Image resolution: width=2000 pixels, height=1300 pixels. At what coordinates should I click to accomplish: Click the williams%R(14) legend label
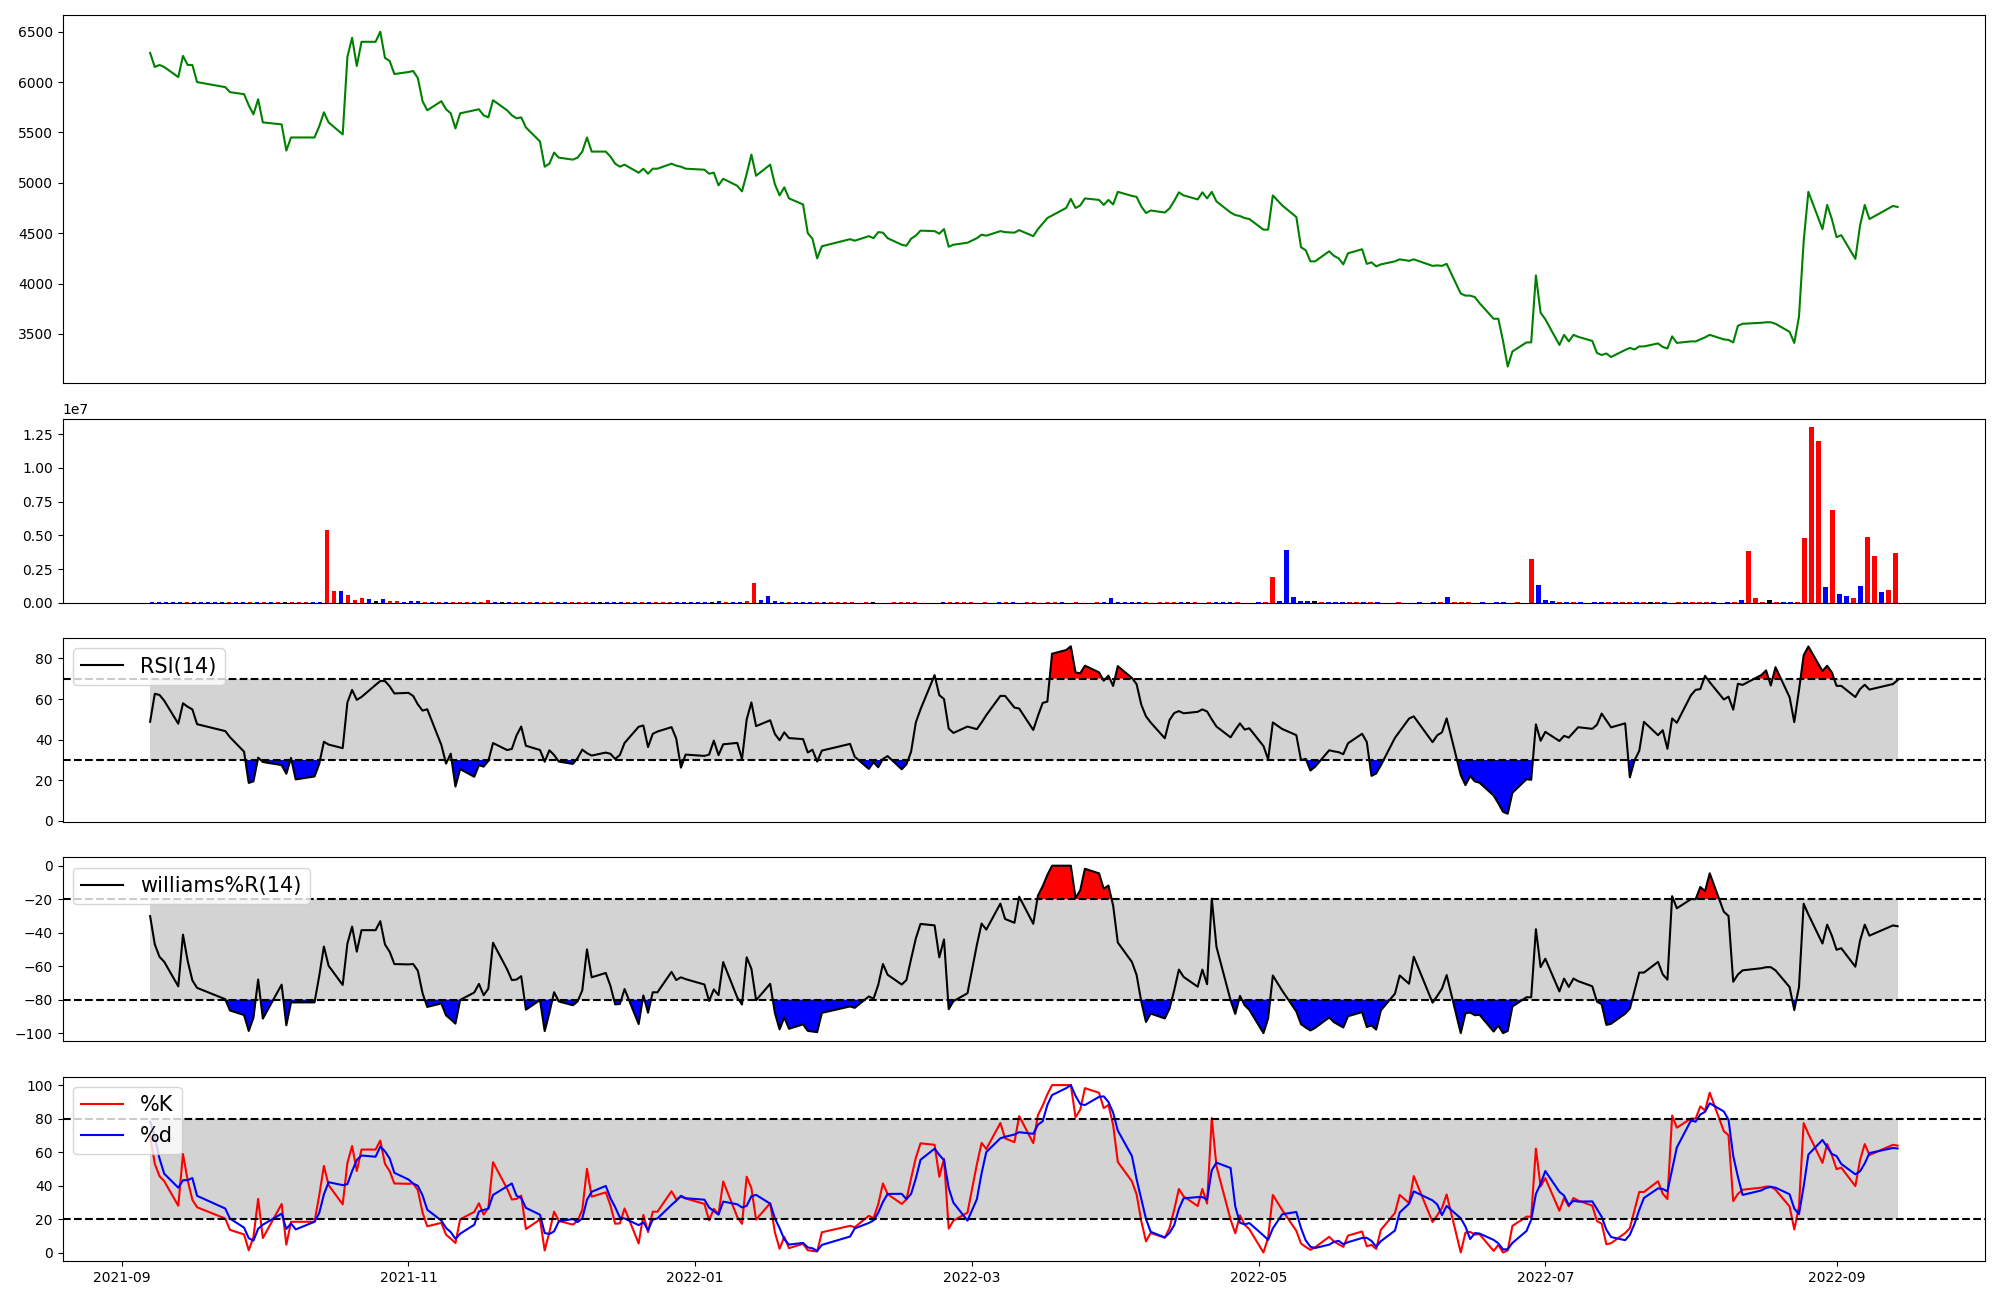220,885
